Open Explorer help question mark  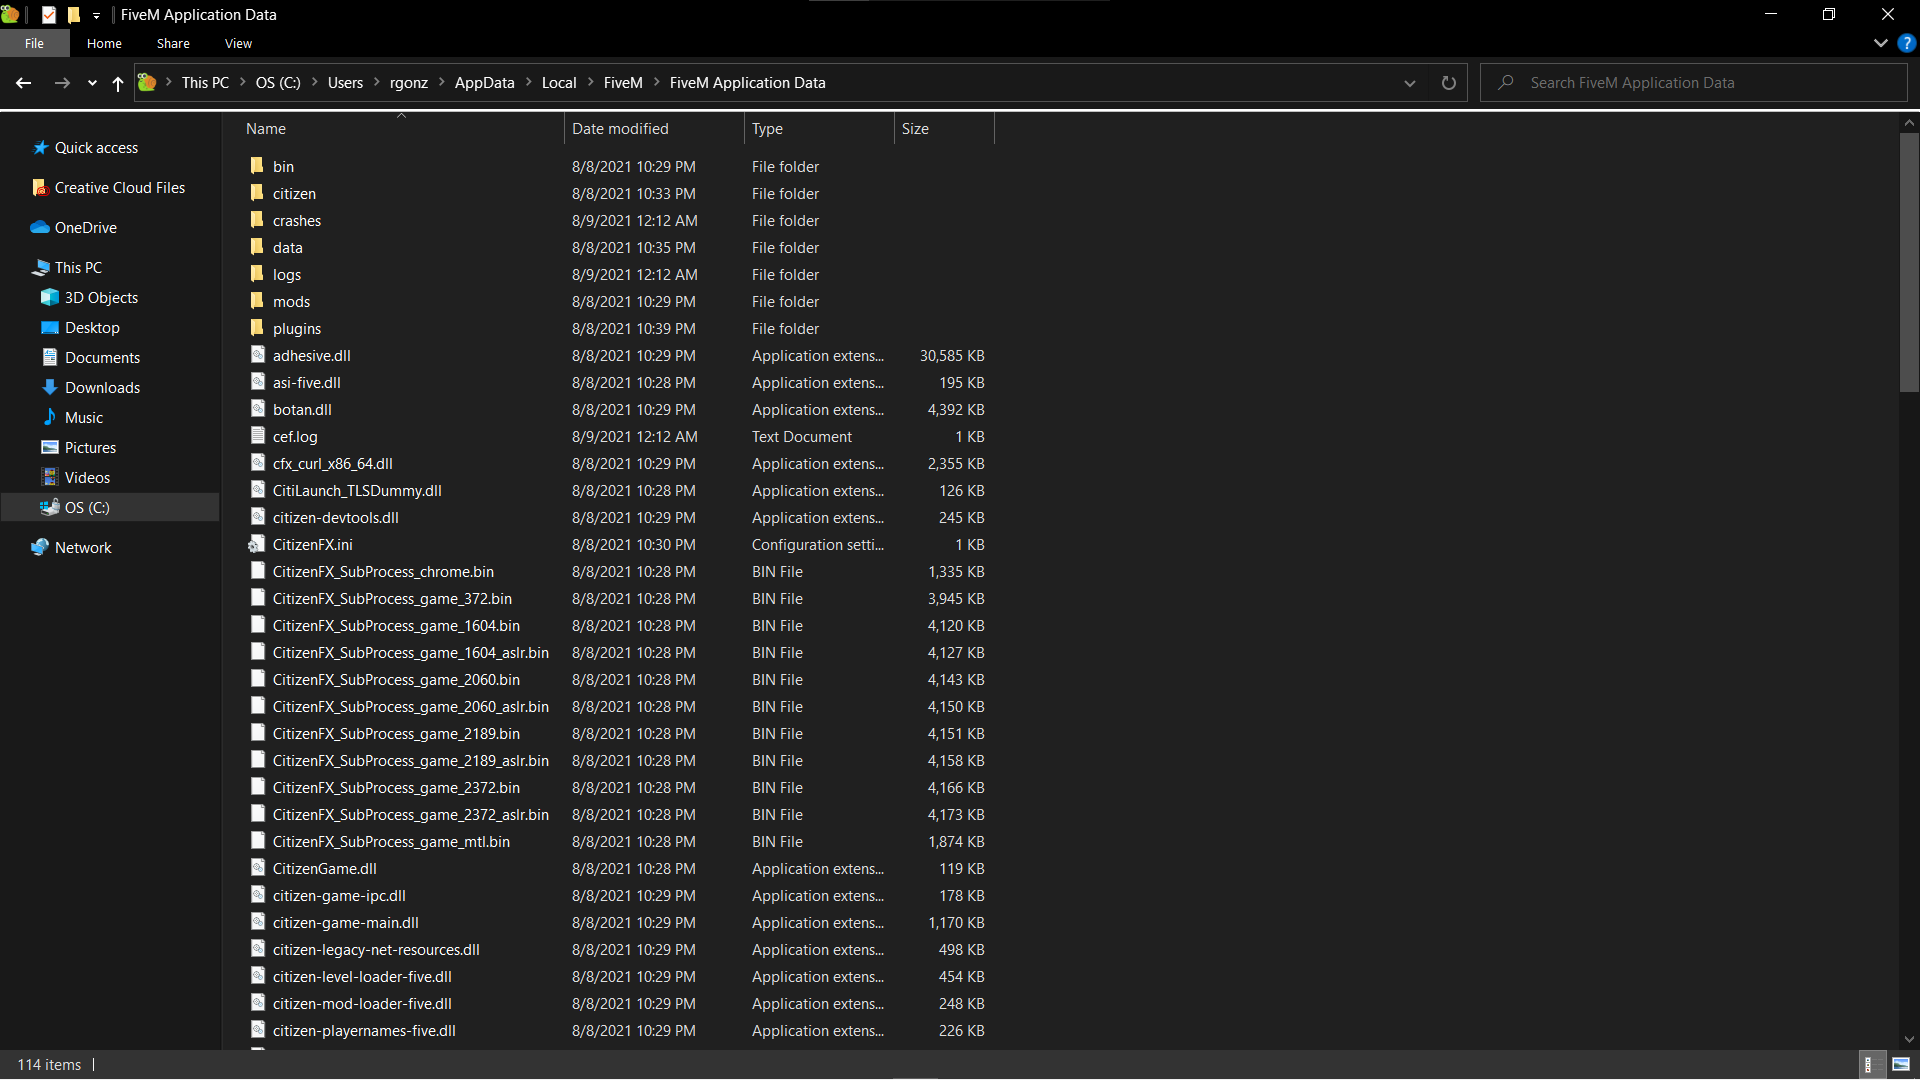coord(1907,43)
